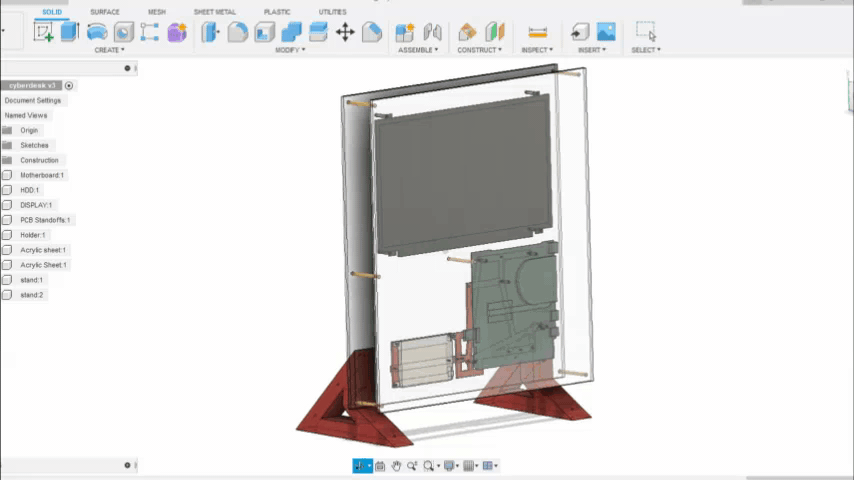Click the Document Settings entry
This screenshot has width=854, height=480.
pos(33,100)
